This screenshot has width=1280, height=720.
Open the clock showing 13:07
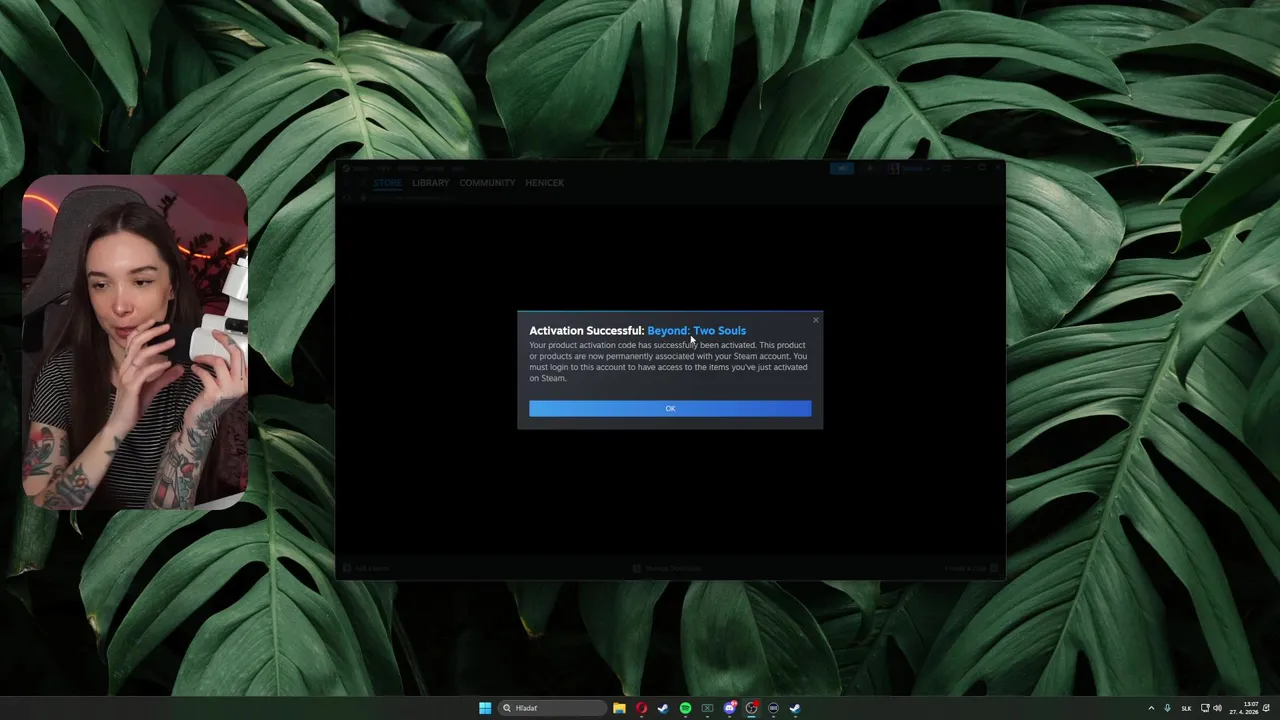(1244, 708)
